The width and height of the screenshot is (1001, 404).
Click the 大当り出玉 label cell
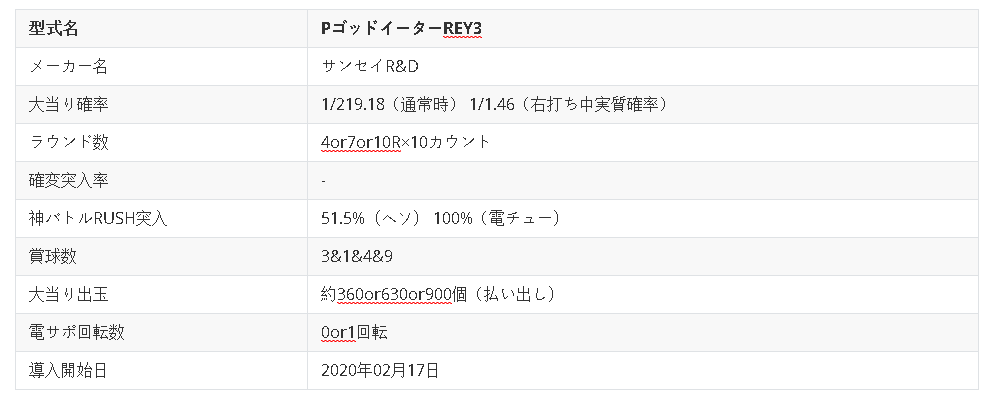click(162, 294)
